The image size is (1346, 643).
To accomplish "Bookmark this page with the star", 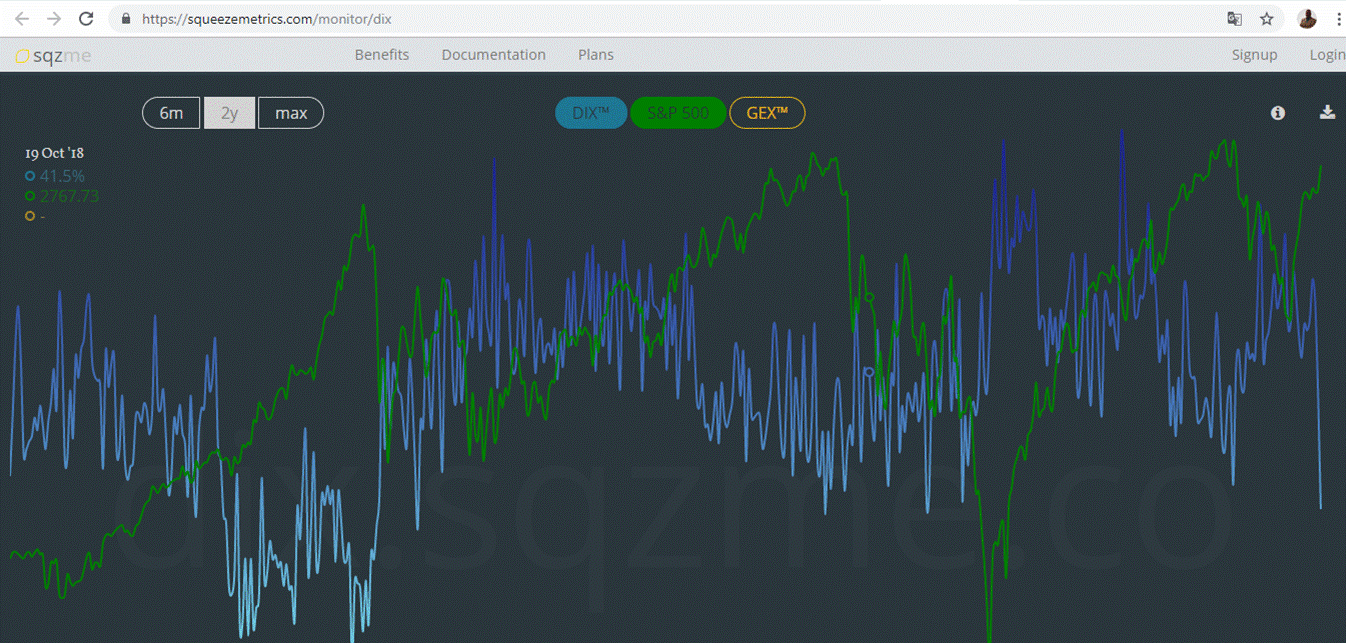I will click(x=1266, y=19).
